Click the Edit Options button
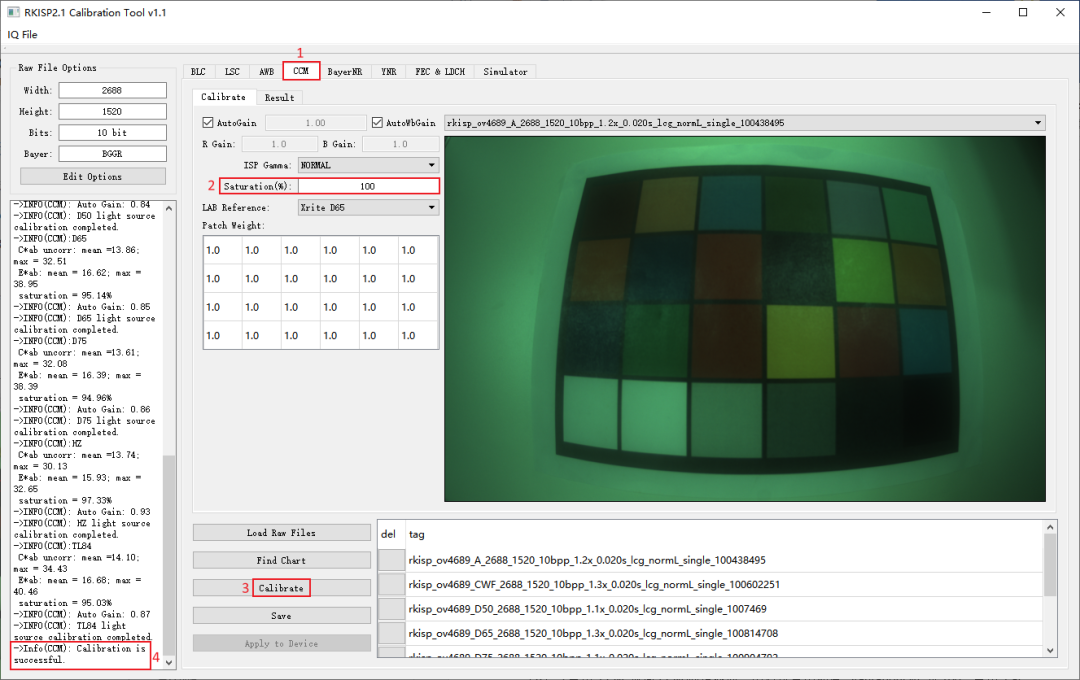The height and width of the screenshot is (680, 1080). coord(93,176)
